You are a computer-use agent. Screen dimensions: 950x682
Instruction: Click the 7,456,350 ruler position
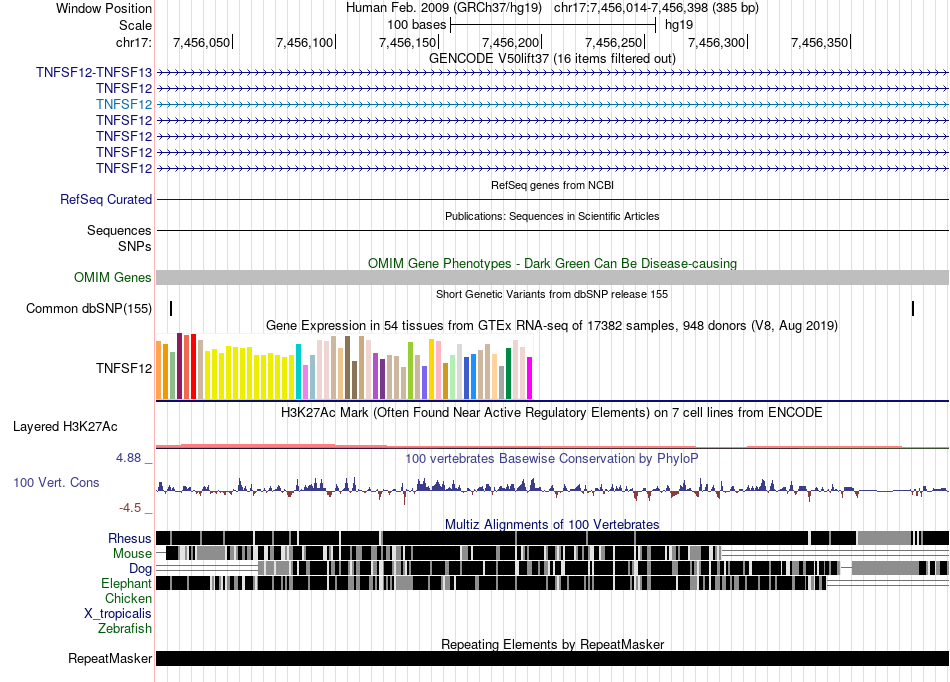point(819,42)
